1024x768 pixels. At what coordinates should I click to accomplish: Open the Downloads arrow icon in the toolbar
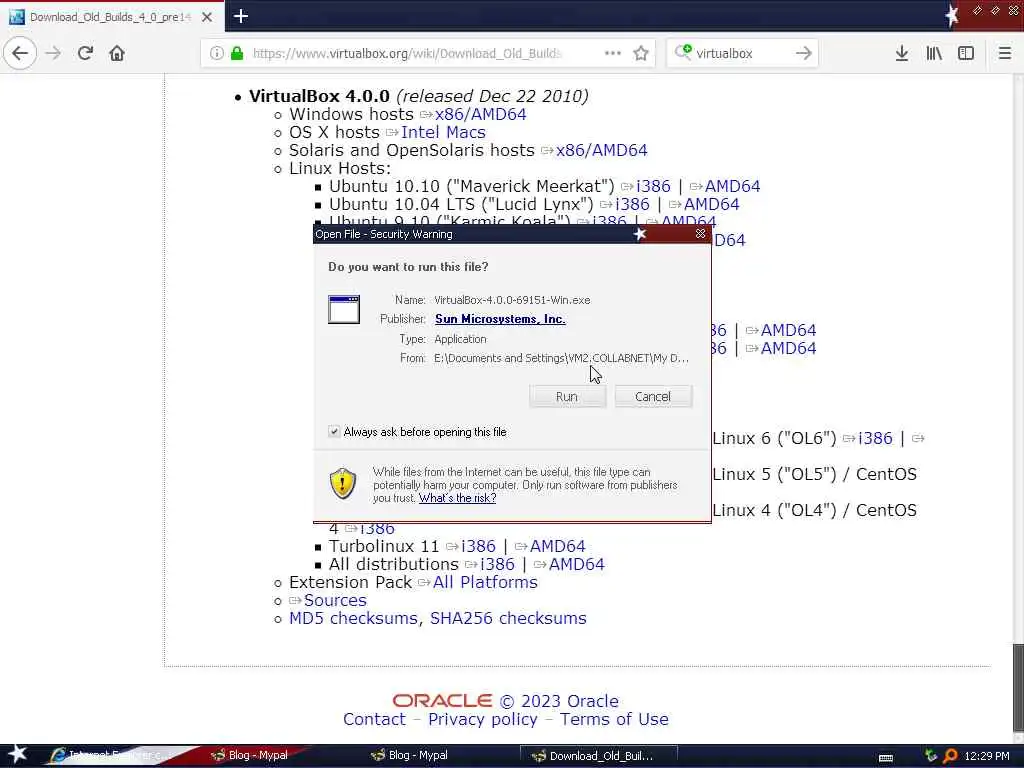pos(902,53)
